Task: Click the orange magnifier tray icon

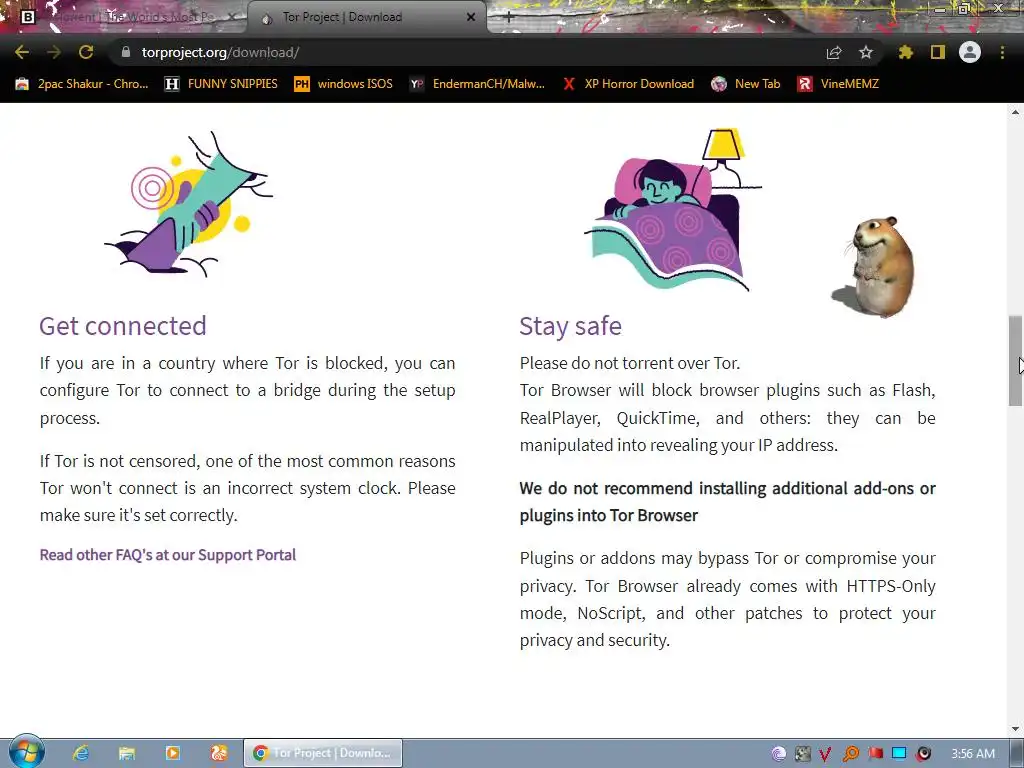Action: [x=850, y=754]
